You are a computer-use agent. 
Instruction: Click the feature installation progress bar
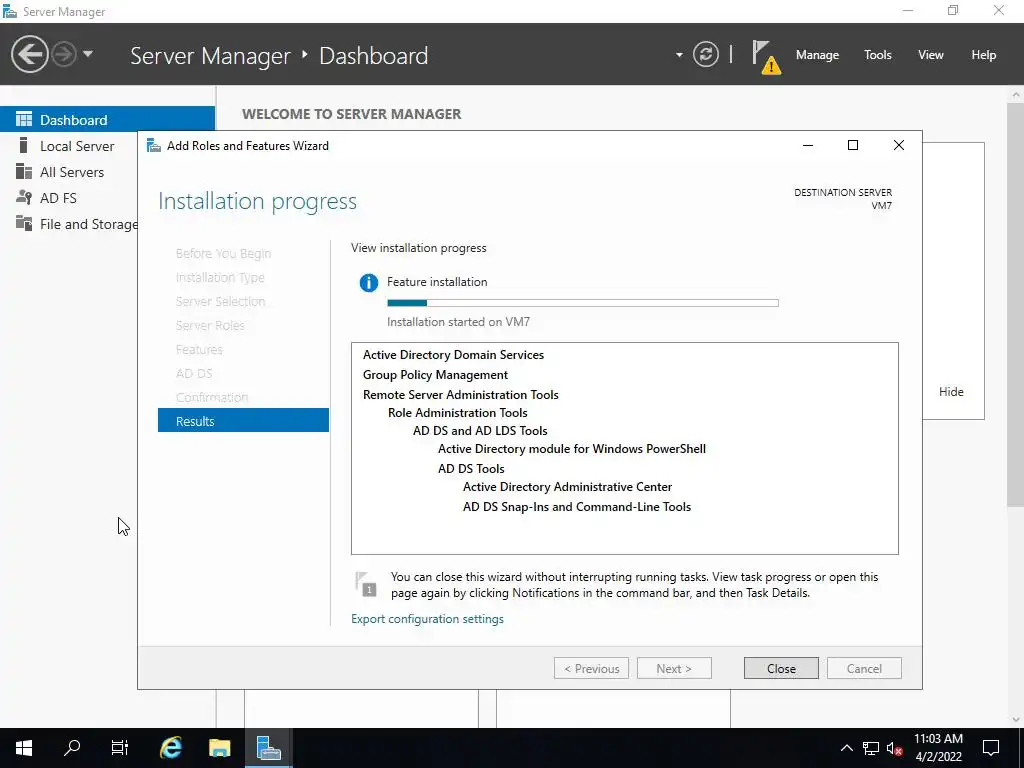tap(583, 303)
